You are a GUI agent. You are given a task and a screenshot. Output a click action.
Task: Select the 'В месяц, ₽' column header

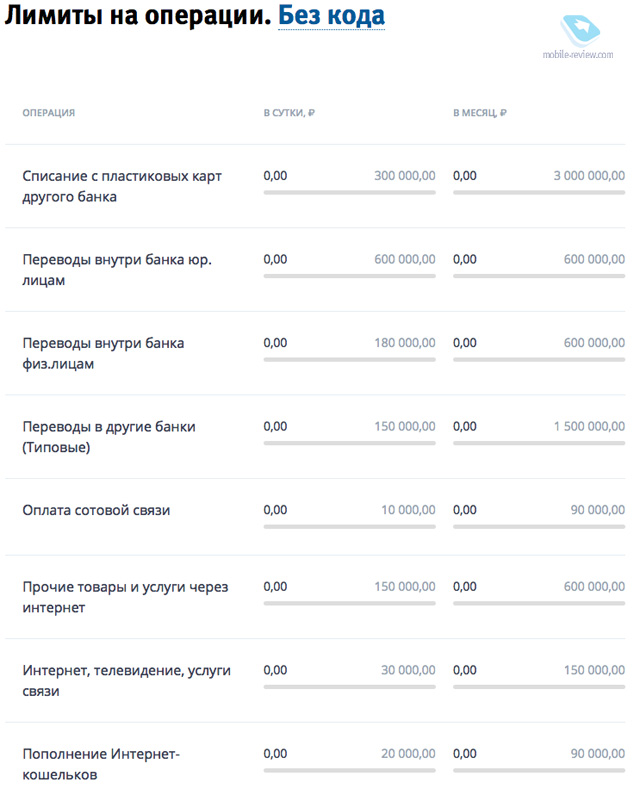(480, 113)
